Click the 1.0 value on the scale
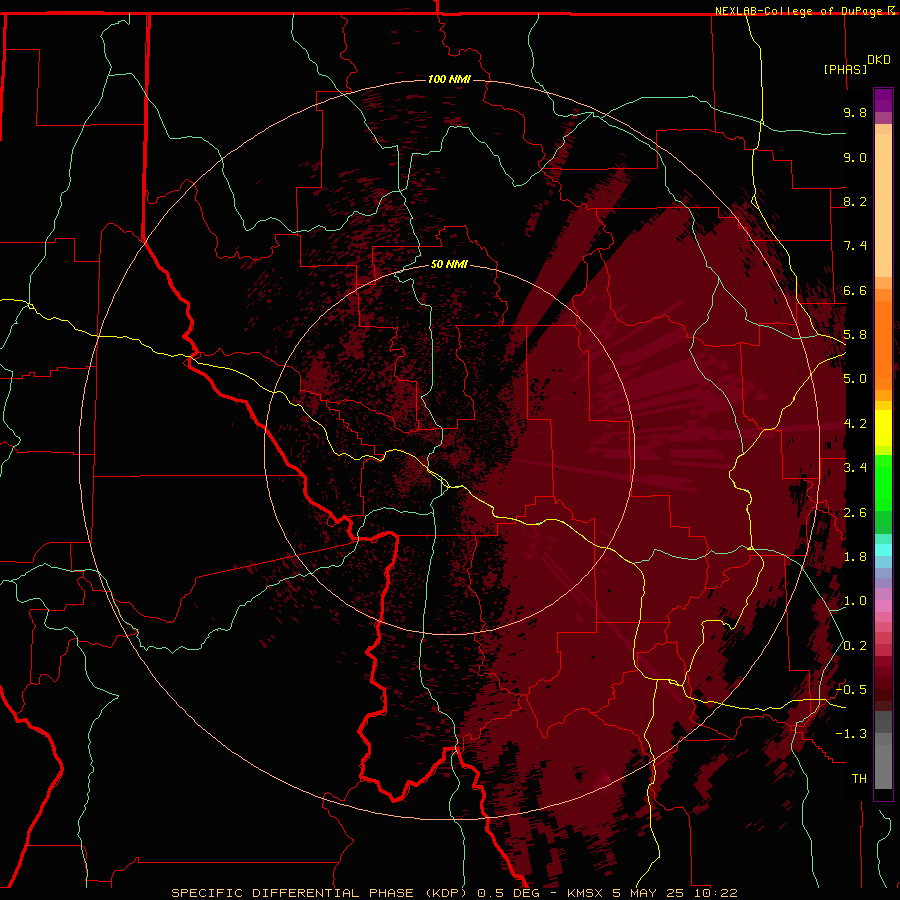The height and width of the screenshot is (900, 900). point(855,601)
